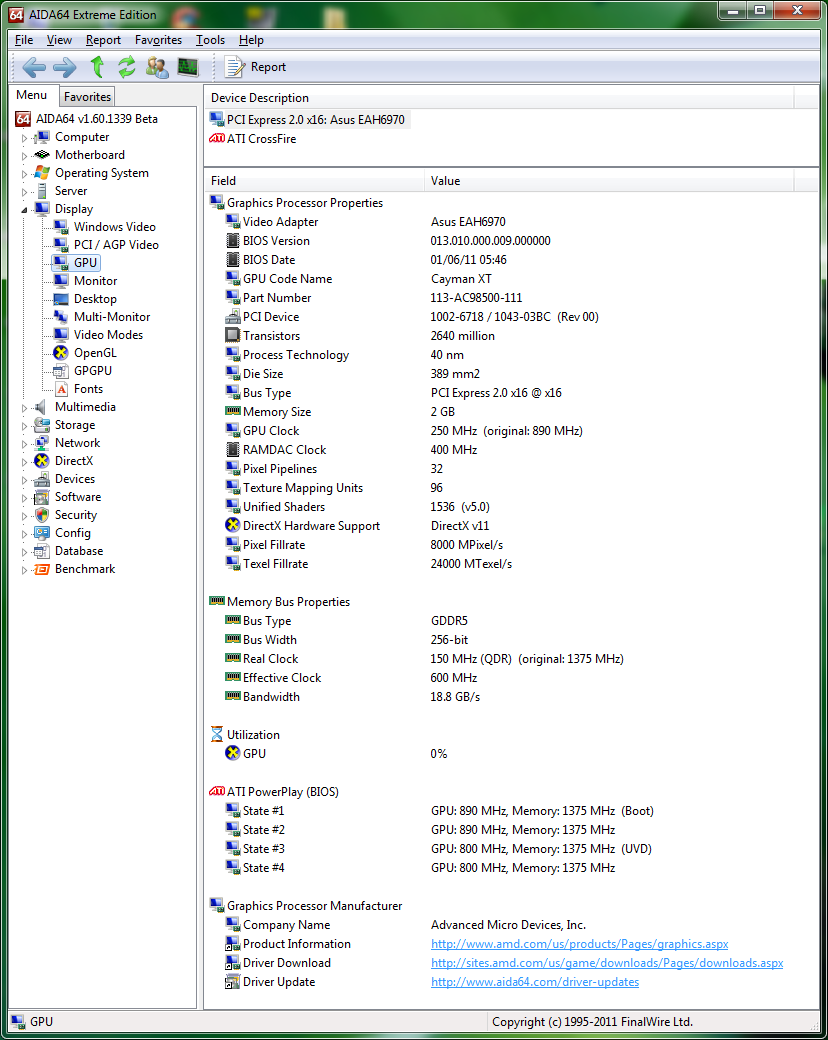Refresh using the green circular arrows icon
This screenshot has height=1040, width=828.
point(127,67)
